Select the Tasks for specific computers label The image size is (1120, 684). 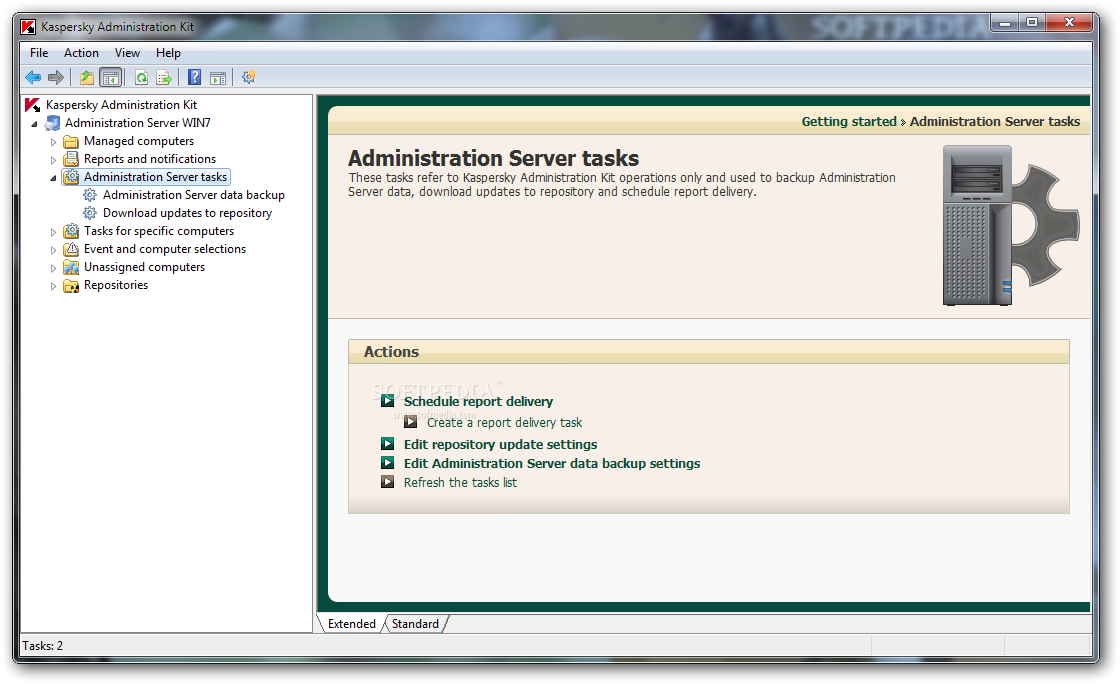point(159,231)
